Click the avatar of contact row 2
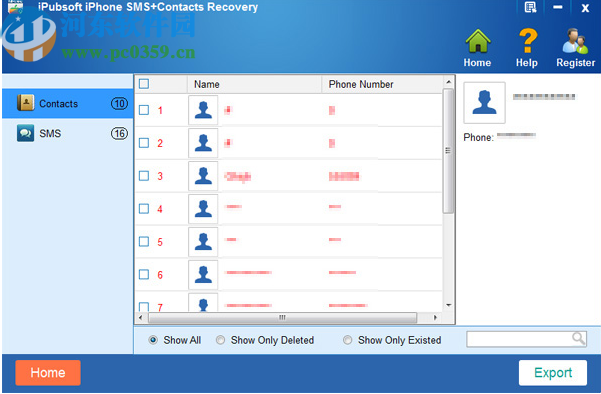The image size is (601, 394). click(x=203, y=143)
